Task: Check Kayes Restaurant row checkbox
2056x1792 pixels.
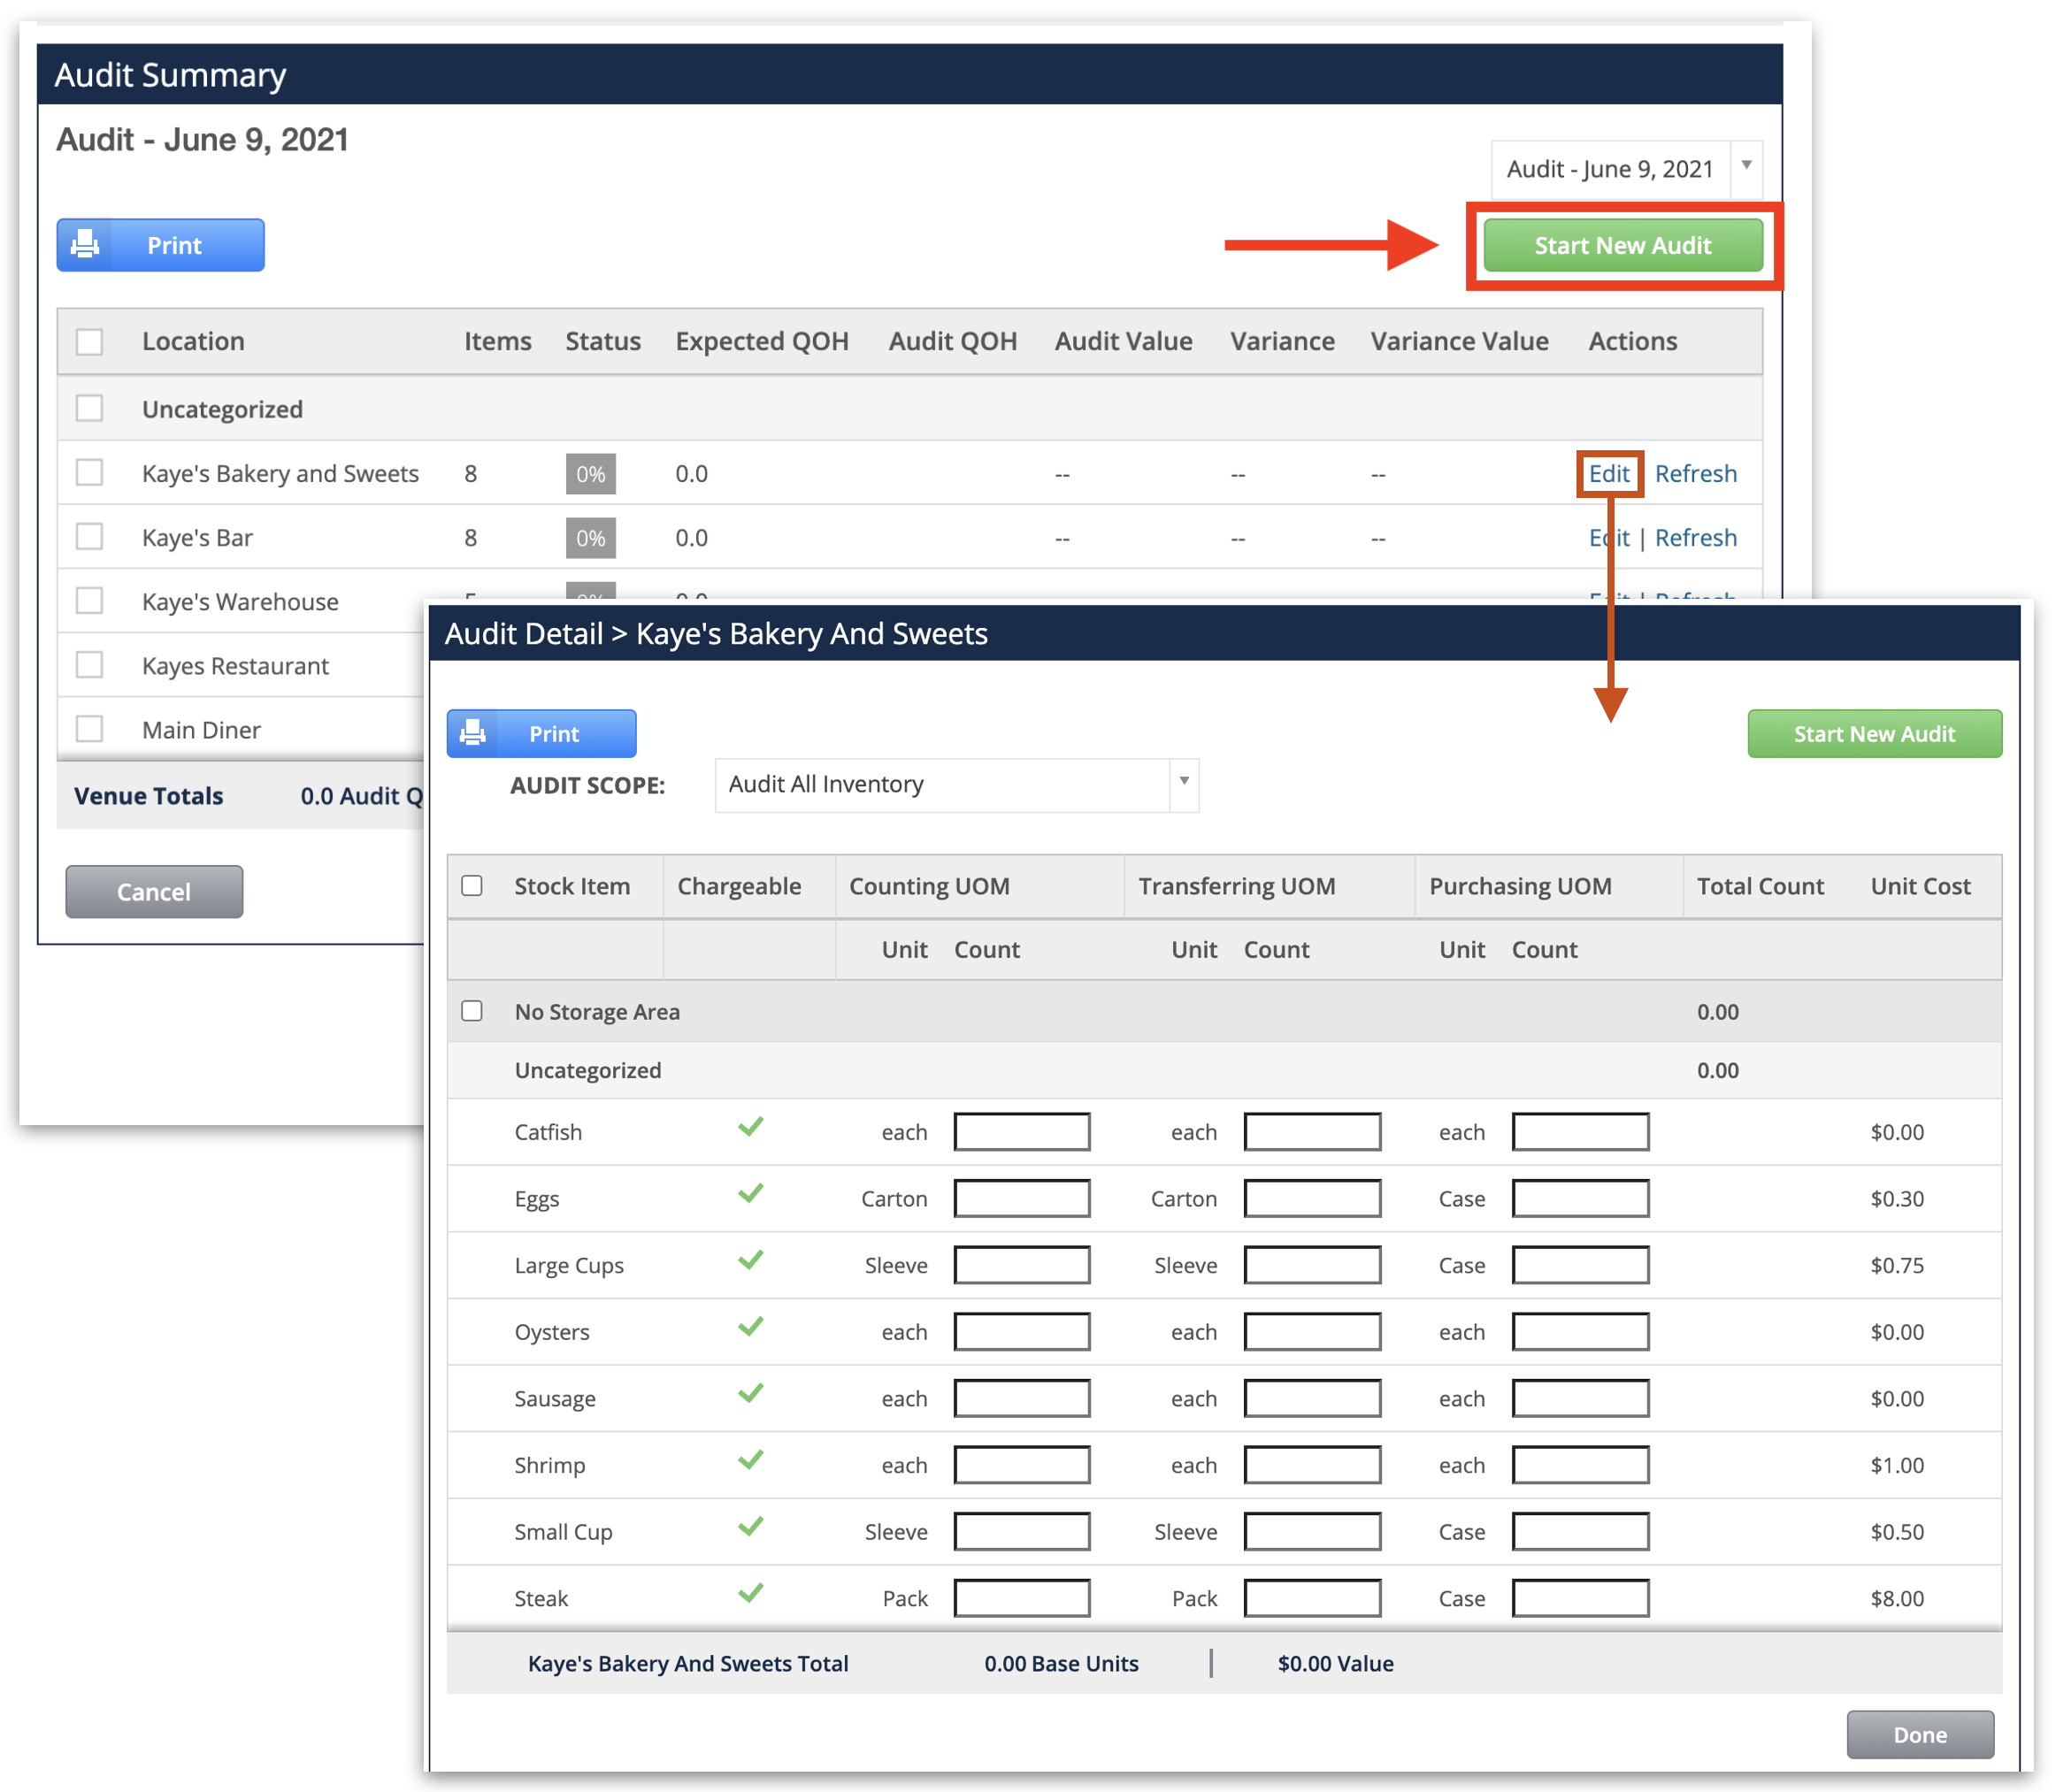Action: click(90, 664)
